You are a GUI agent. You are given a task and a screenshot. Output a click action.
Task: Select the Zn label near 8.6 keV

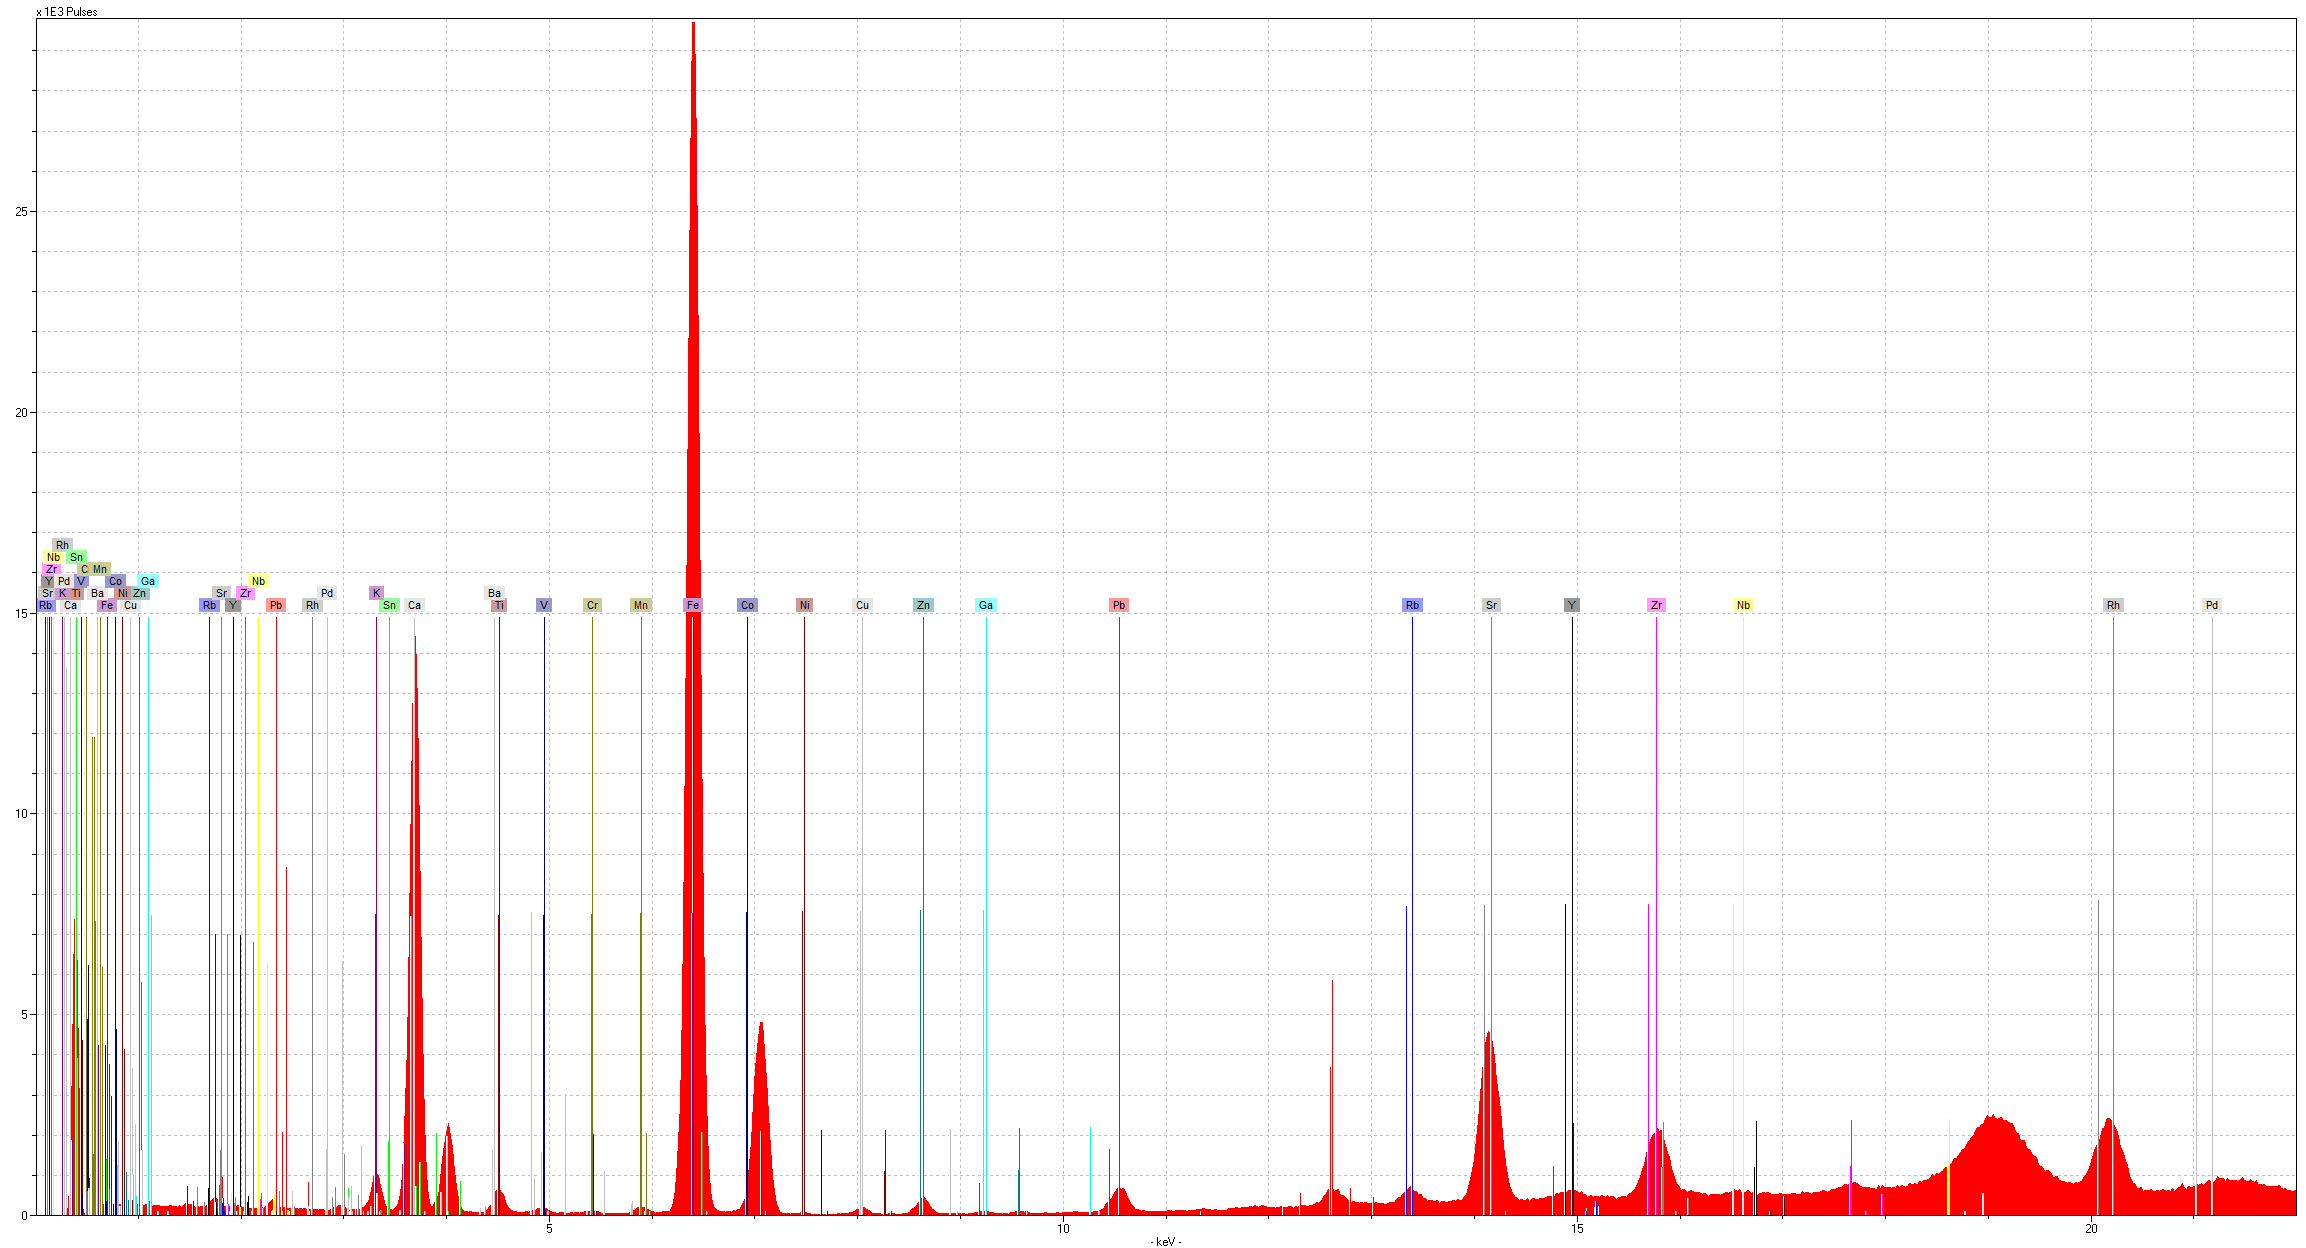click(923, 605)
